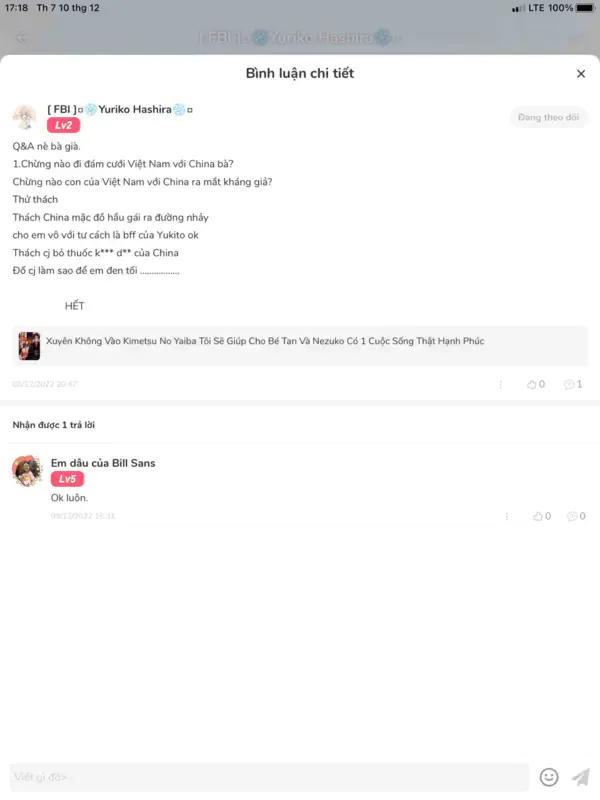Tap the Em dâu của Bill Sans username
This screenshot has height=800, width=600.
[x=103, y=463]
